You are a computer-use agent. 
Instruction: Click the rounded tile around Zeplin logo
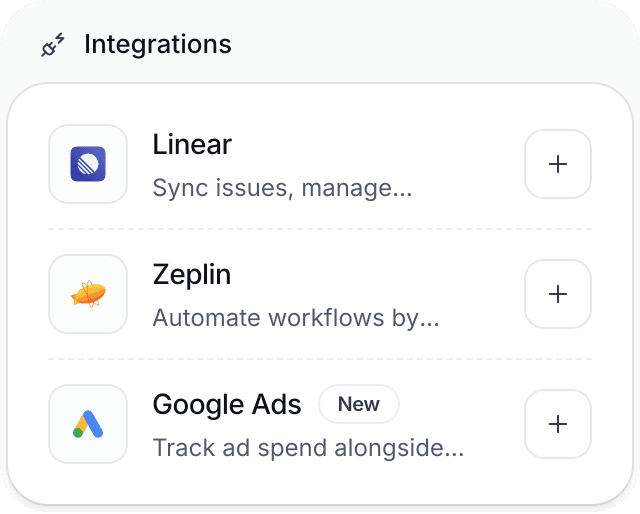[88, 294]
